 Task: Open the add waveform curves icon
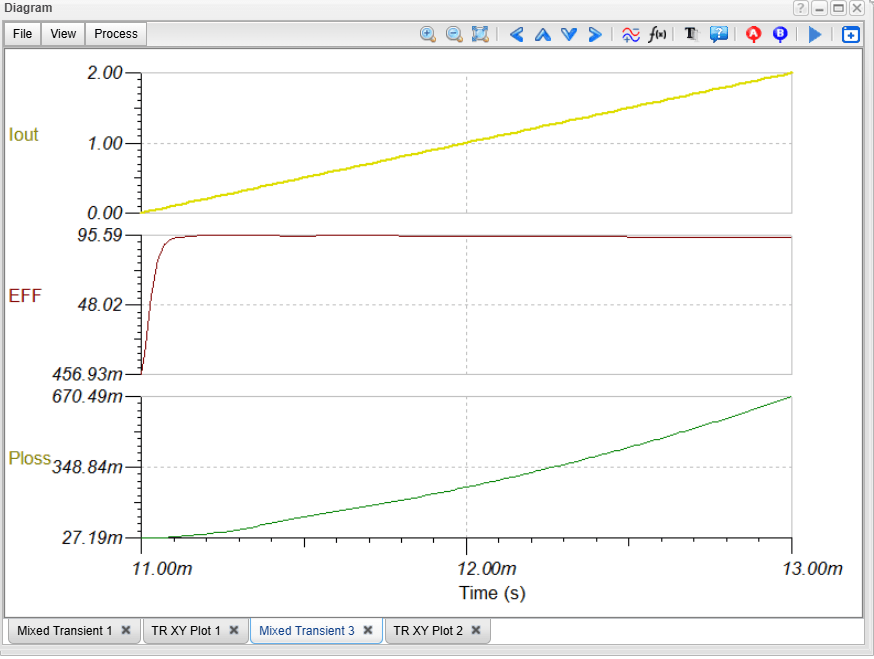631,34
